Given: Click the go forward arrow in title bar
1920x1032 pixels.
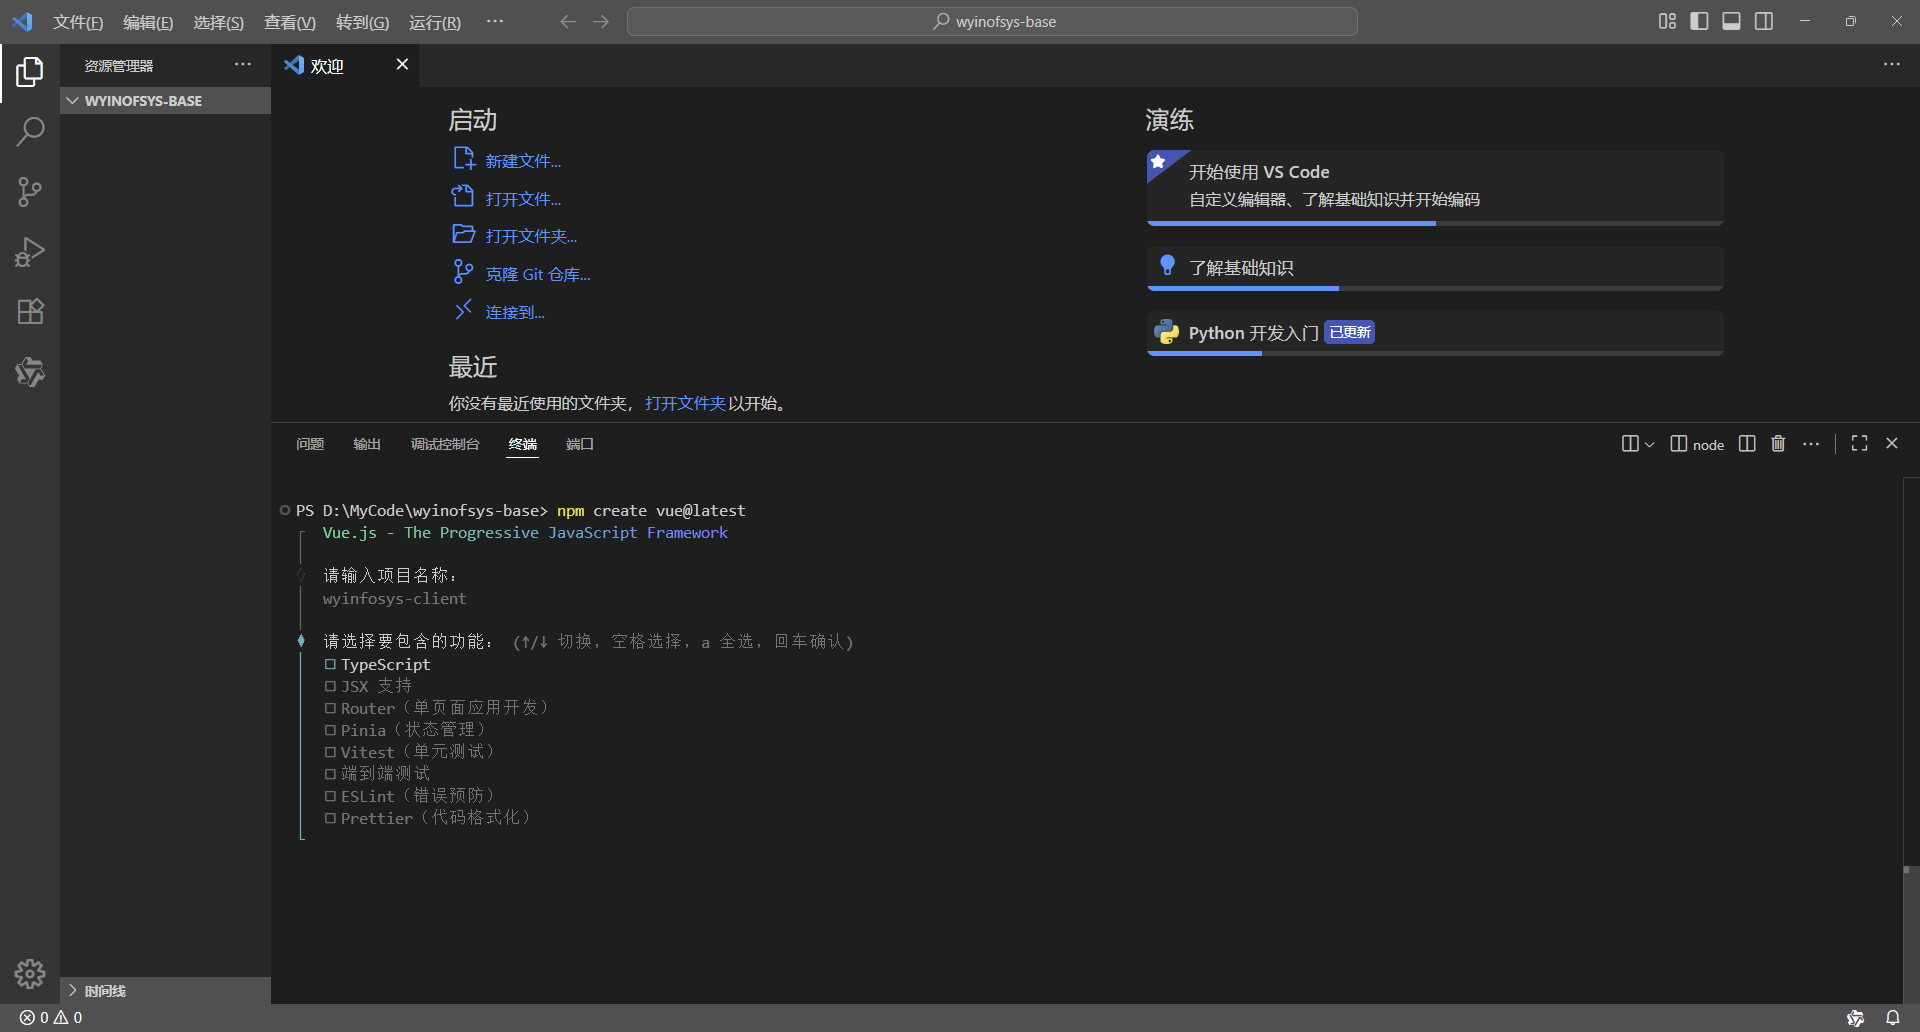Looking at the screenshot, I should pyautogui.click(x=601, y=21).
